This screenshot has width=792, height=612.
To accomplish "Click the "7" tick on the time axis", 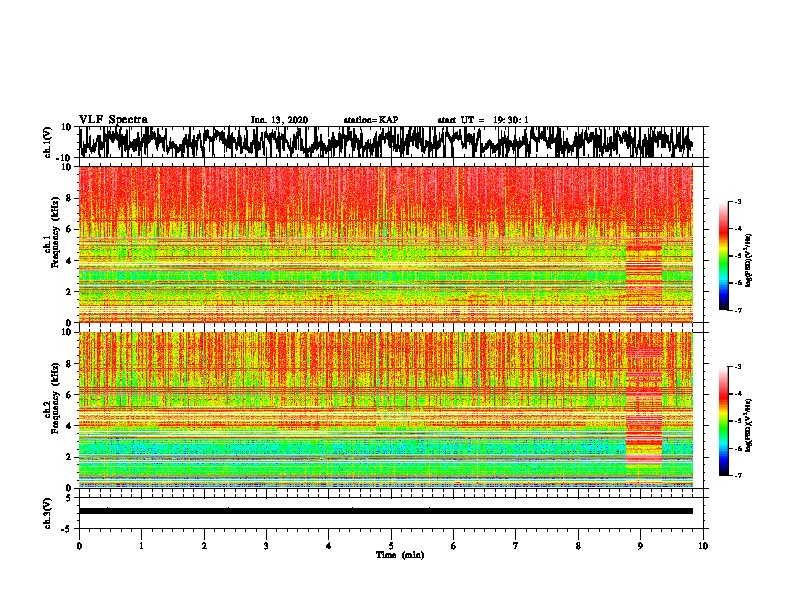I will pyautogui.click(x=516, y=546).
